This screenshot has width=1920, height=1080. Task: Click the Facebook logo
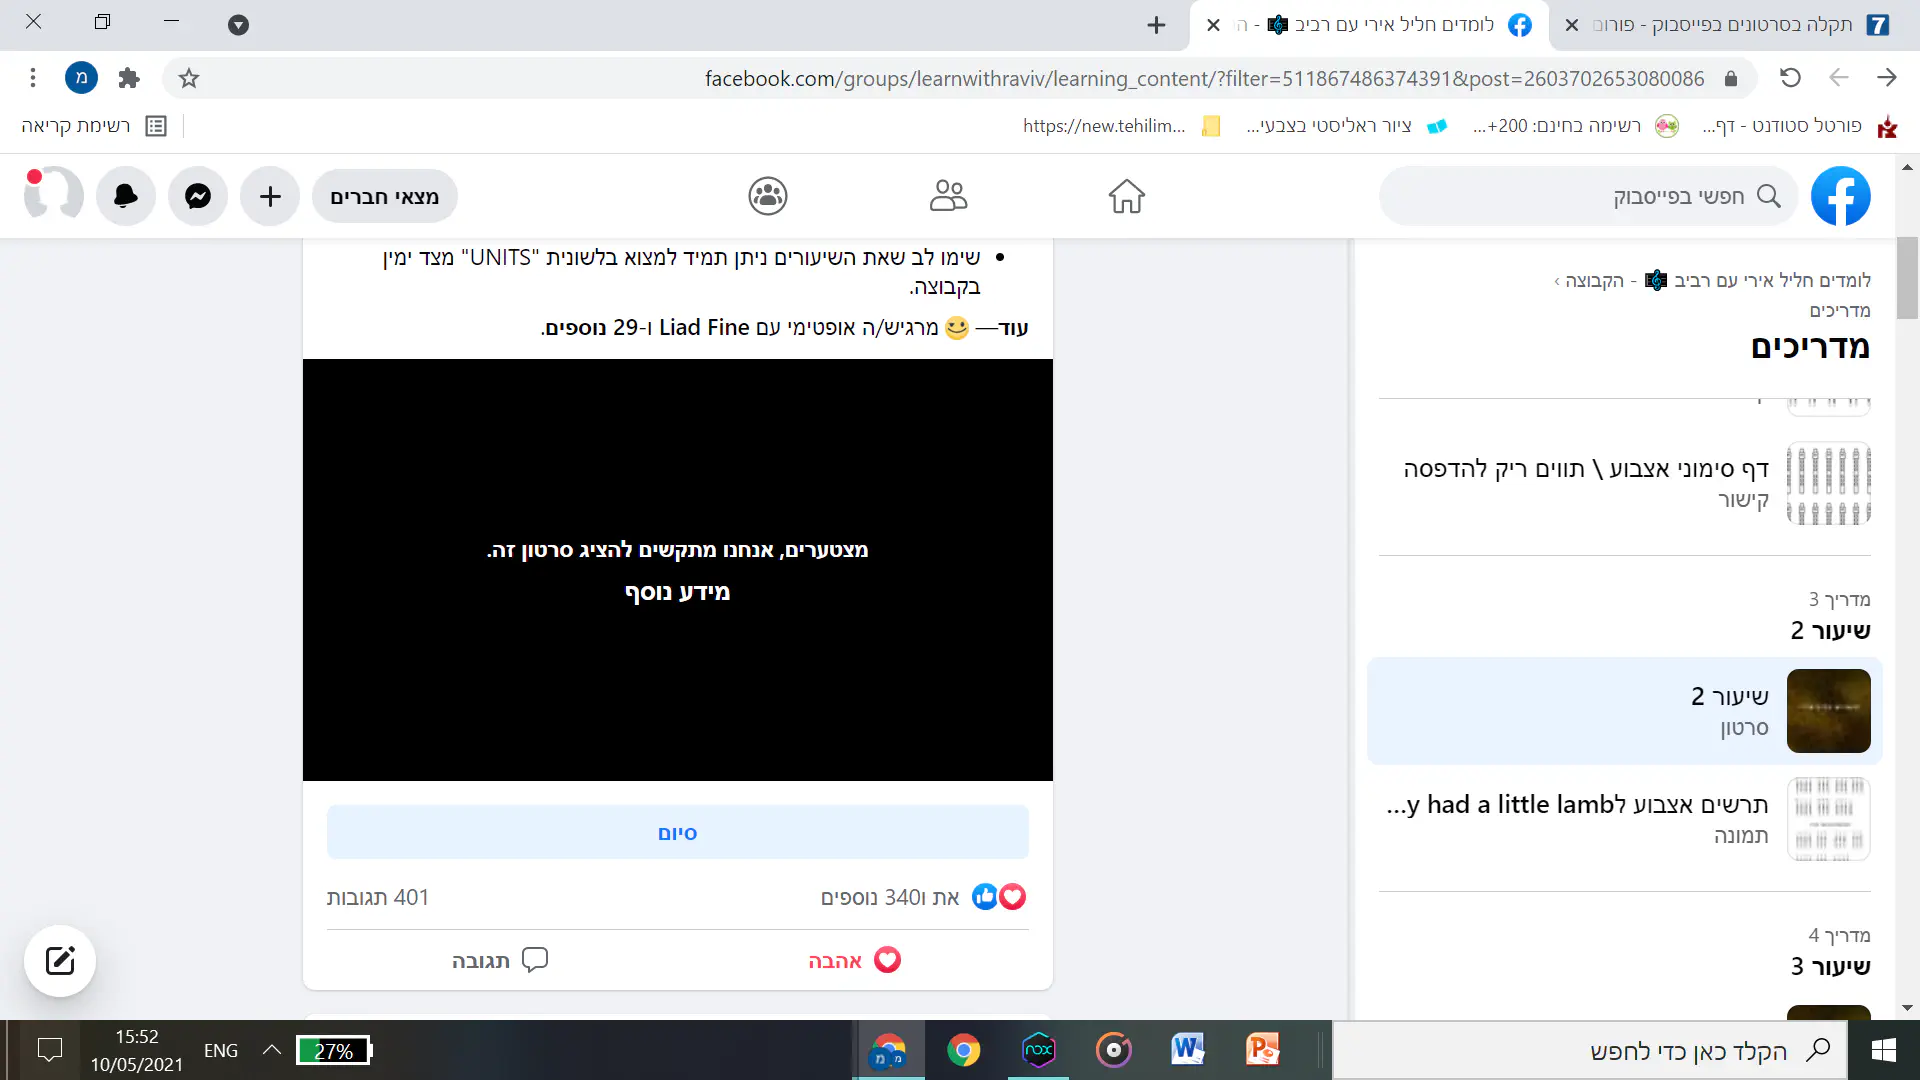click(1840, 196)
